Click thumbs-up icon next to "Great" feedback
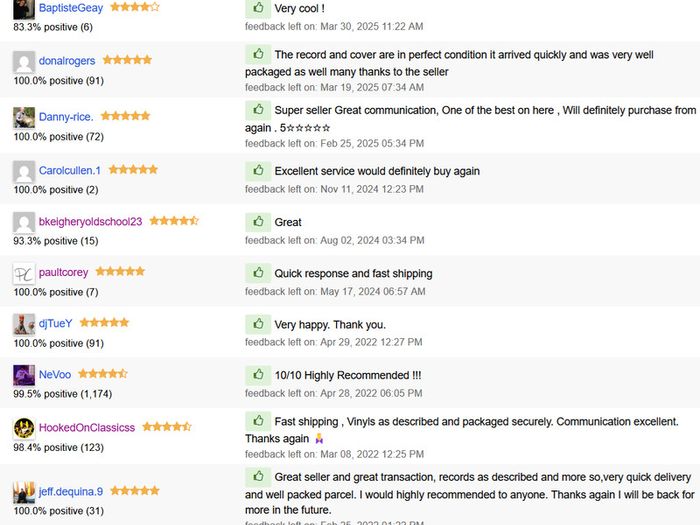 pyautogui.click(x=258, y=222)
